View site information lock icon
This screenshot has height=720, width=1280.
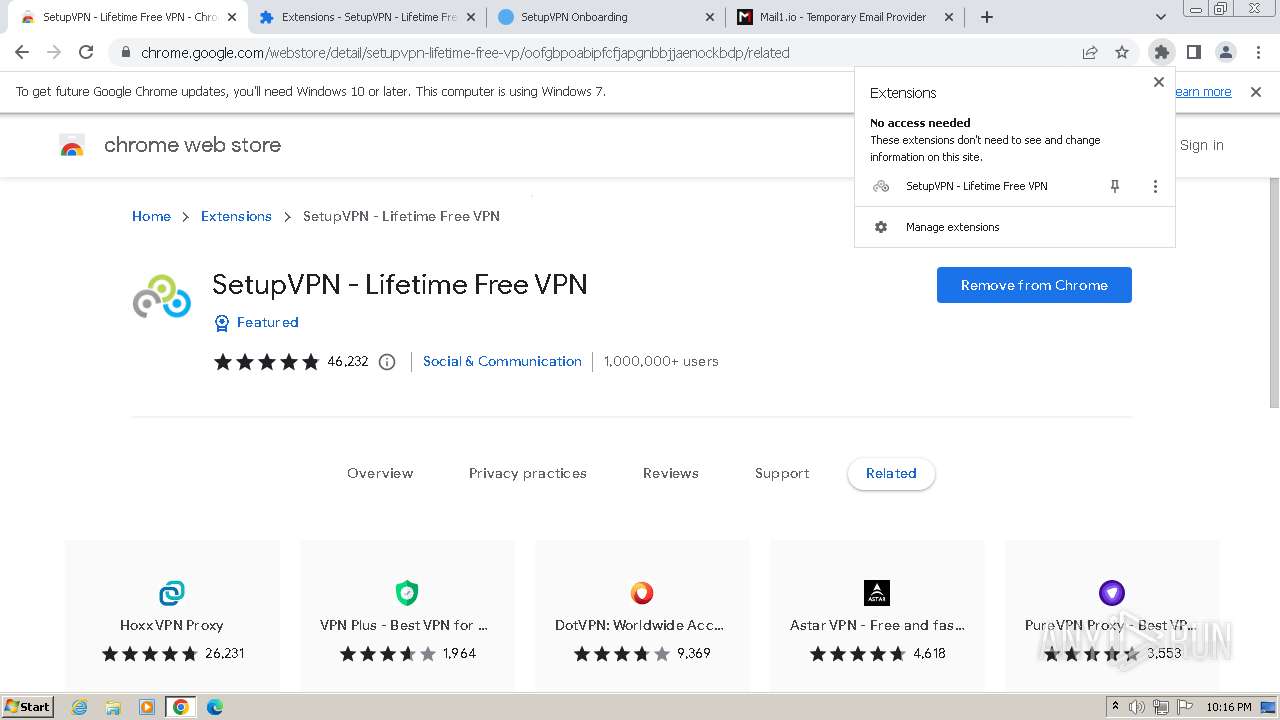[124, 53]
